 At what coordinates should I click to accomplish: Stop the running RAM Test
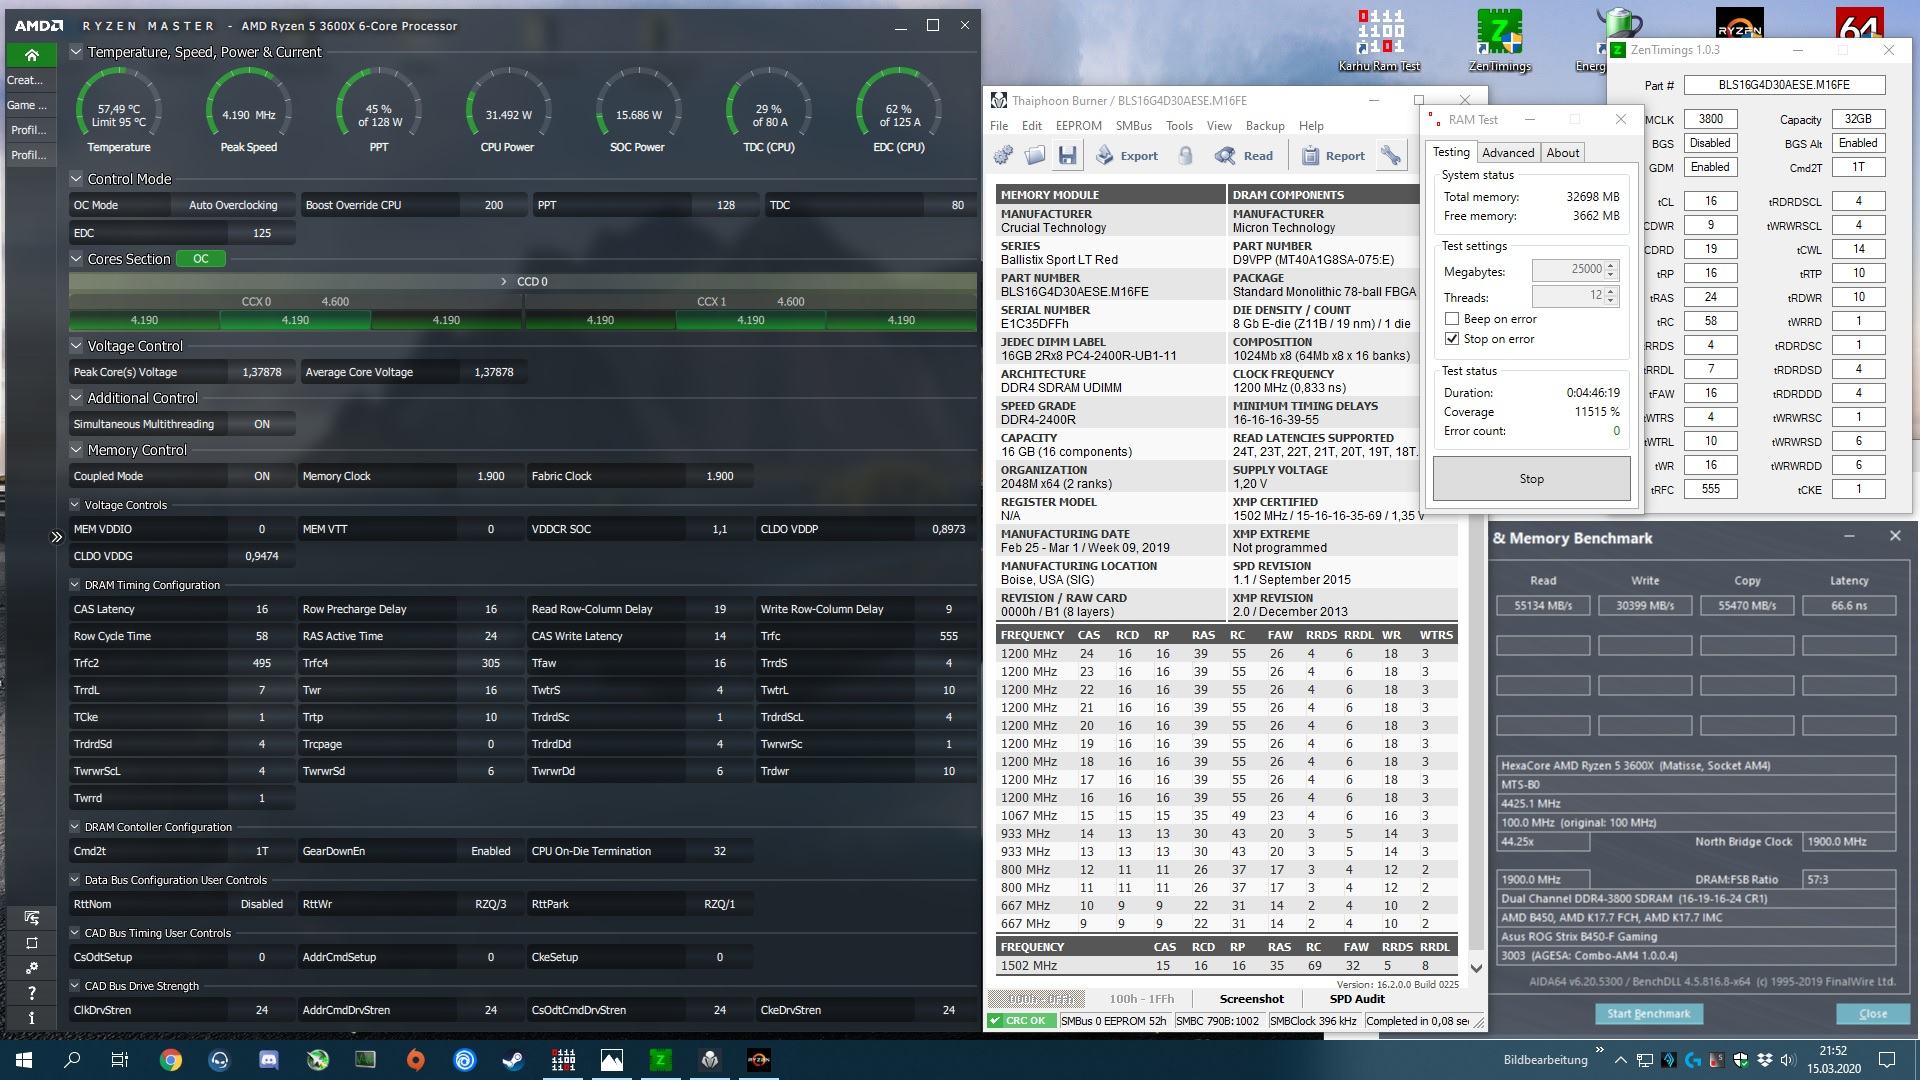(x=1531, y=479)
